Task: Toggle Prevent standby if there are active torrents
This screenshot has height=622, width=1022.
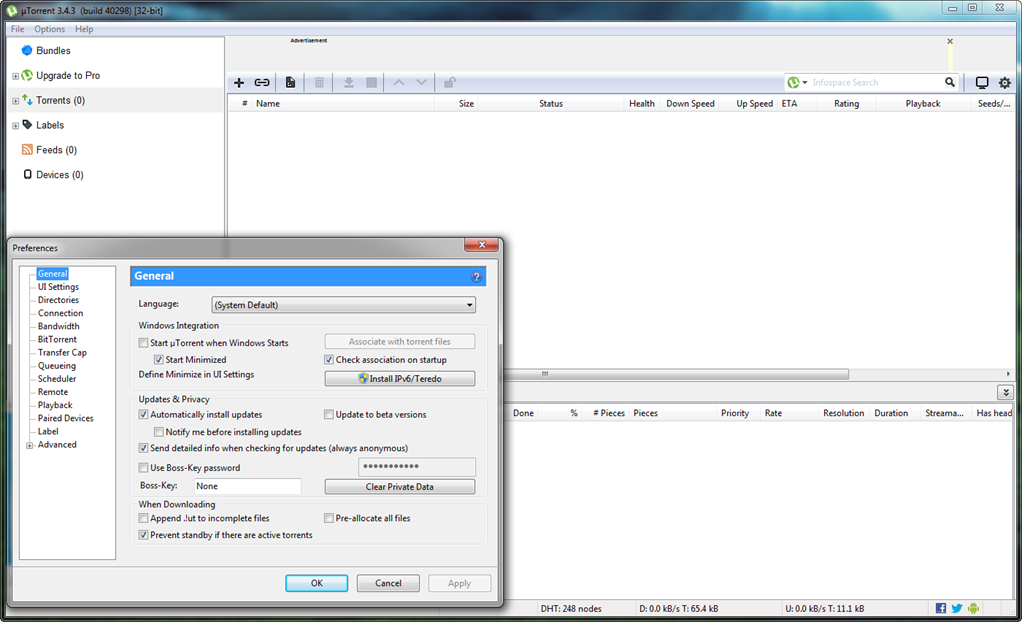Action: click(x=143, y=535)
